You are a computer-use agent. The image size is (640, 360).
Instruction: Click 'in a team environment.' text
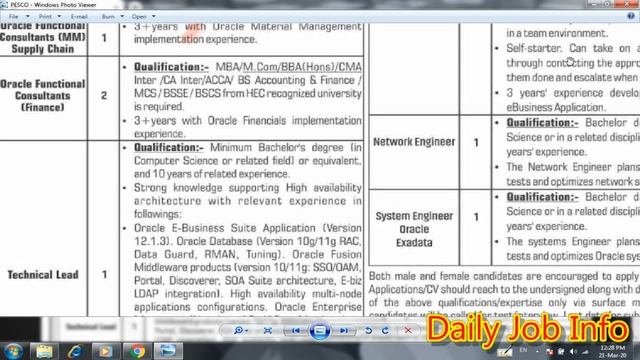coord(557,33)
